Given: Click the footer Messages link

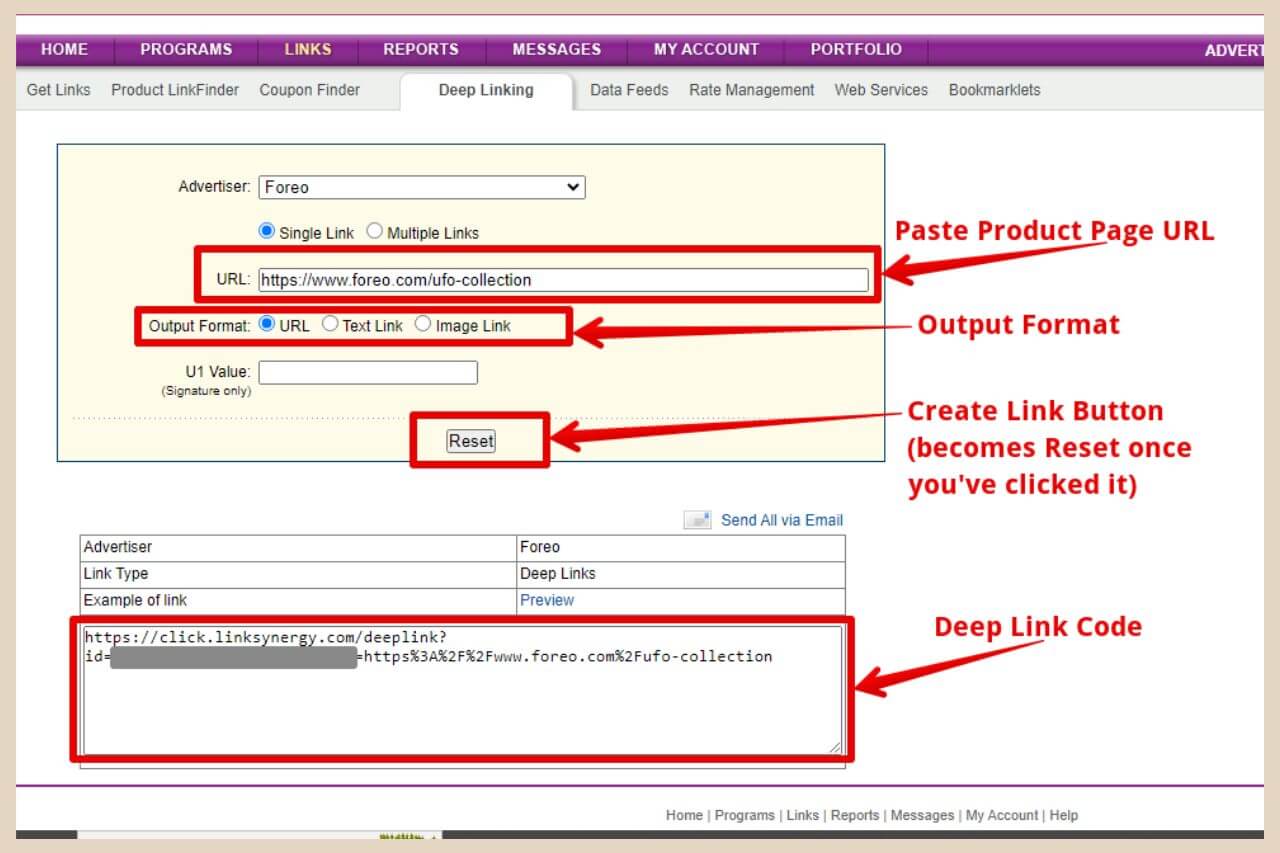Looking at the screenshot, I should pos(923,815).
